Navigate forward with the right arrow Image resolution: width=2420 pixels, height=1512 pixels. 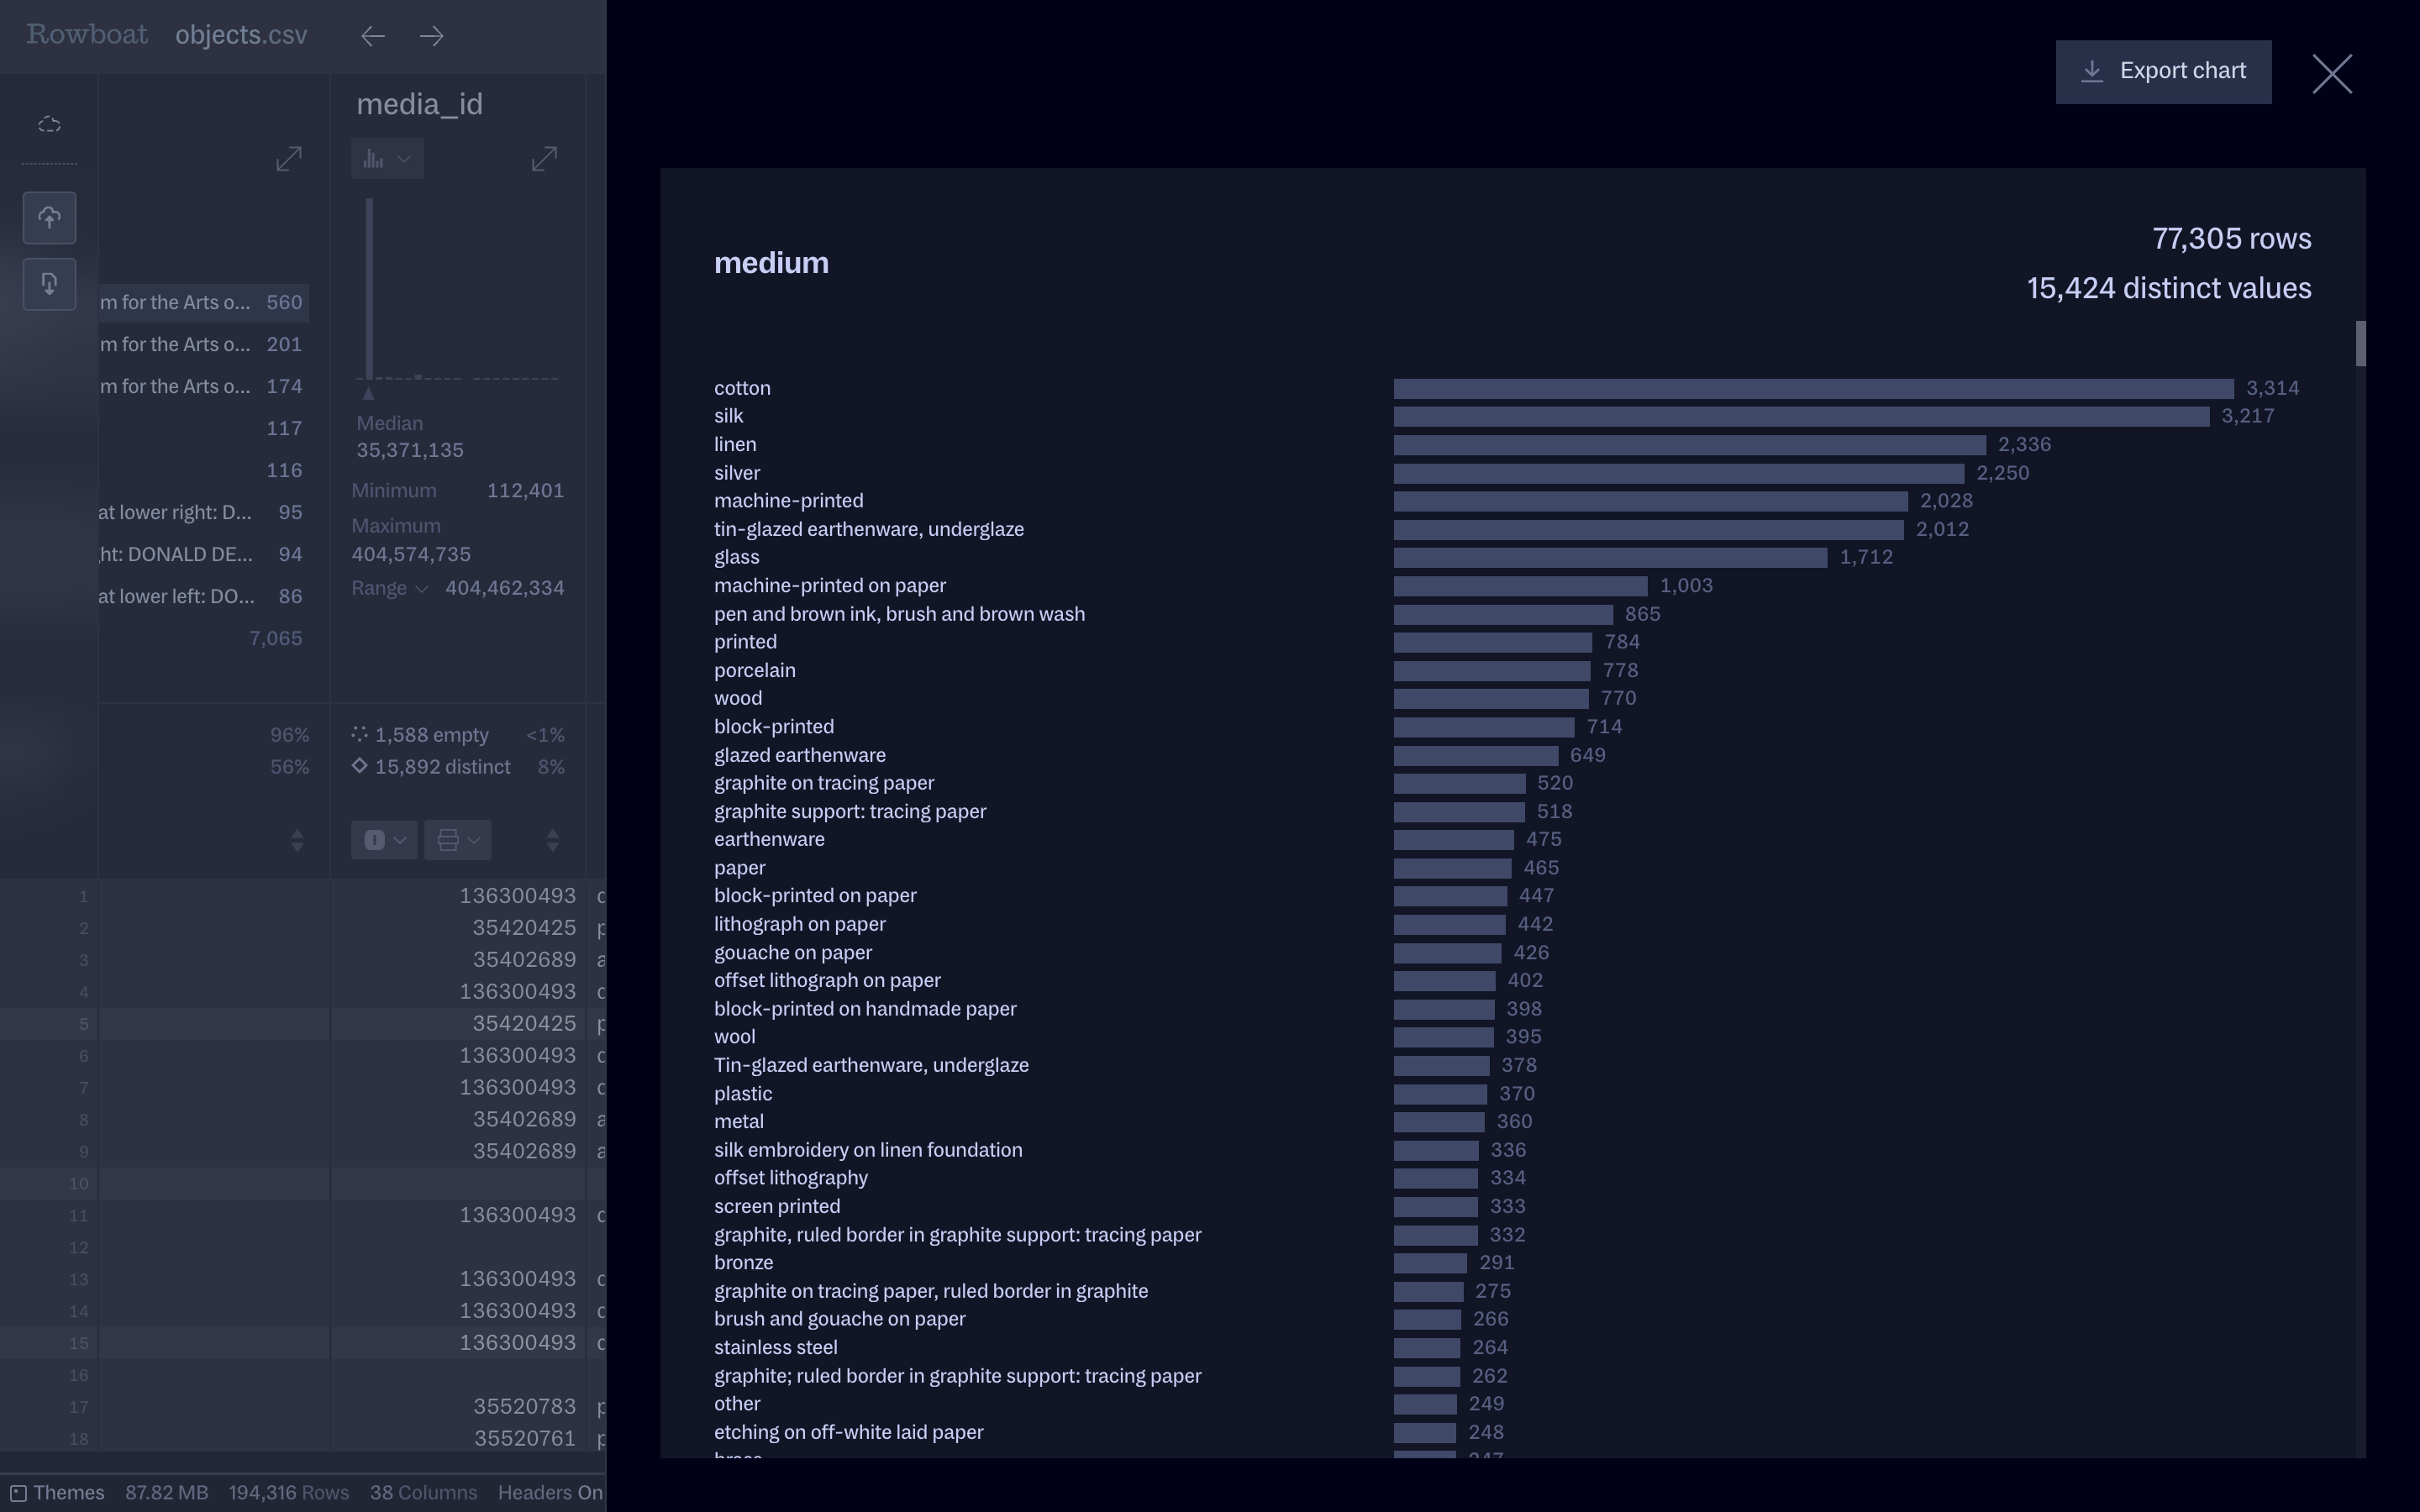pos(432,37)
